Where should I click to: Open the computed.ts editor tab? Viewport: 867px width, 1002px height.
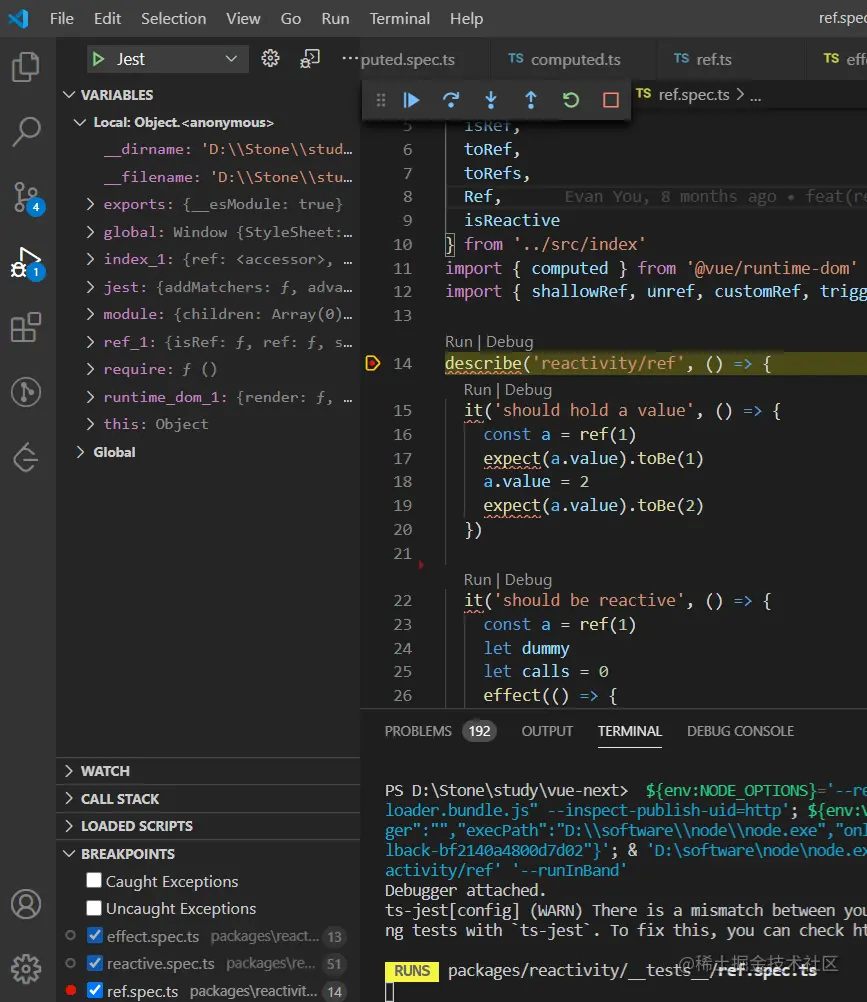coord(575,59)
